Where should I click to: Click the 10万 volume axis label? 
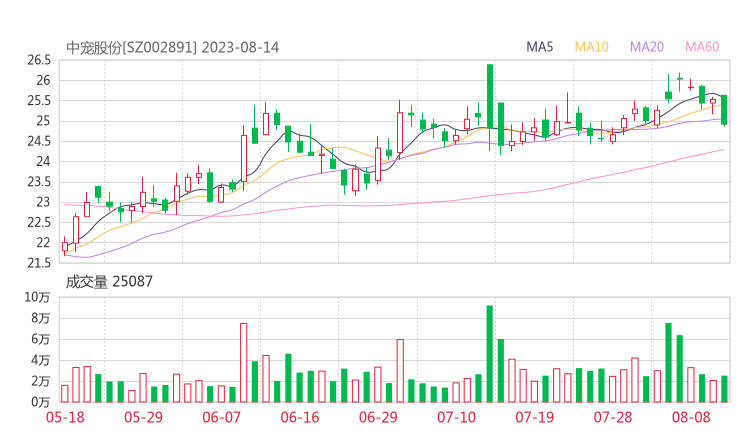(x=38, y=297)
